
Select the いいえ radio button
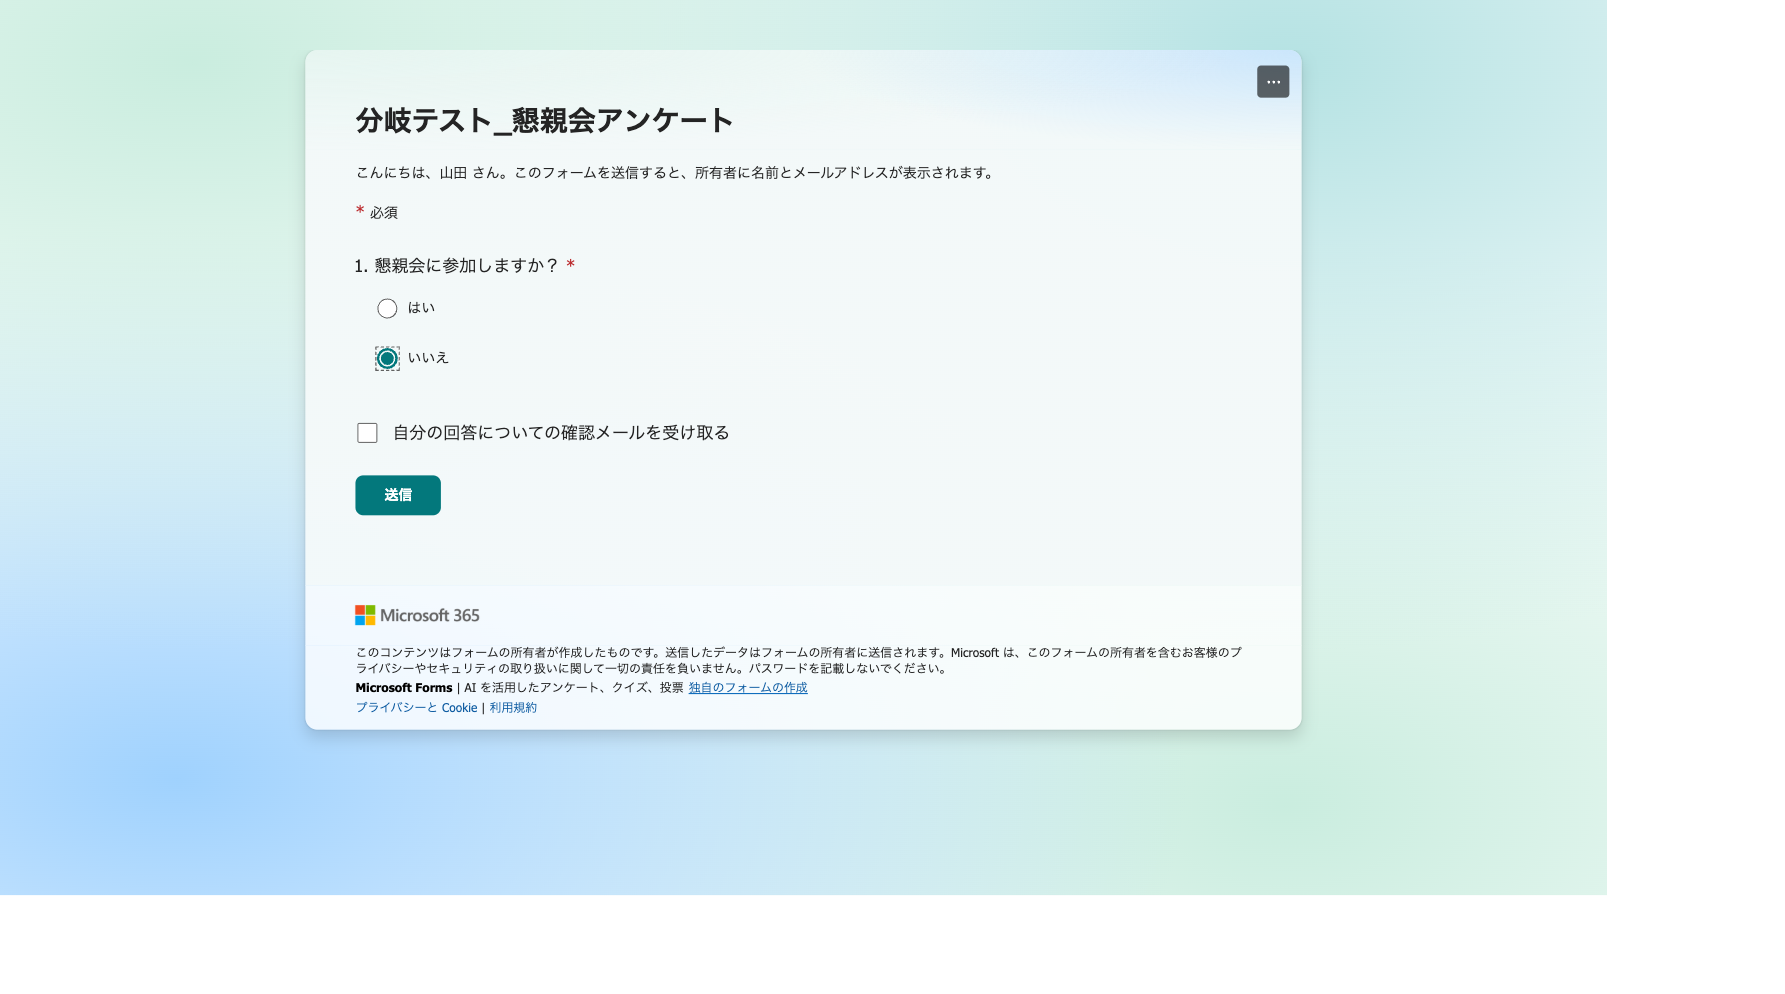387,359
